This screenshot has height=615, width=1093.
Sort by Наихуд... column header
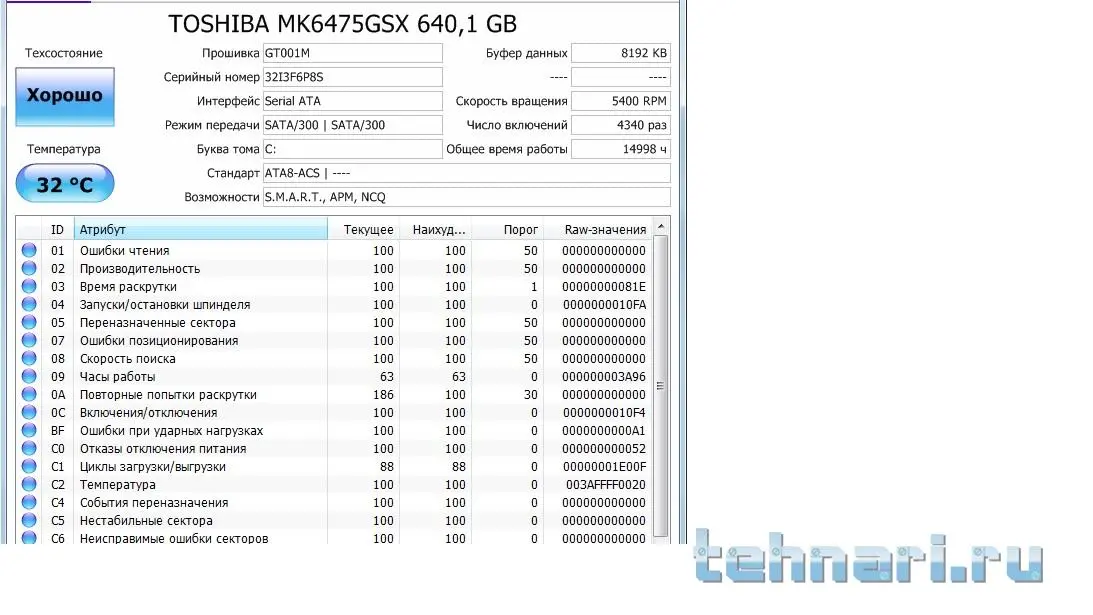pyautogui.click(x=436, y=229)
